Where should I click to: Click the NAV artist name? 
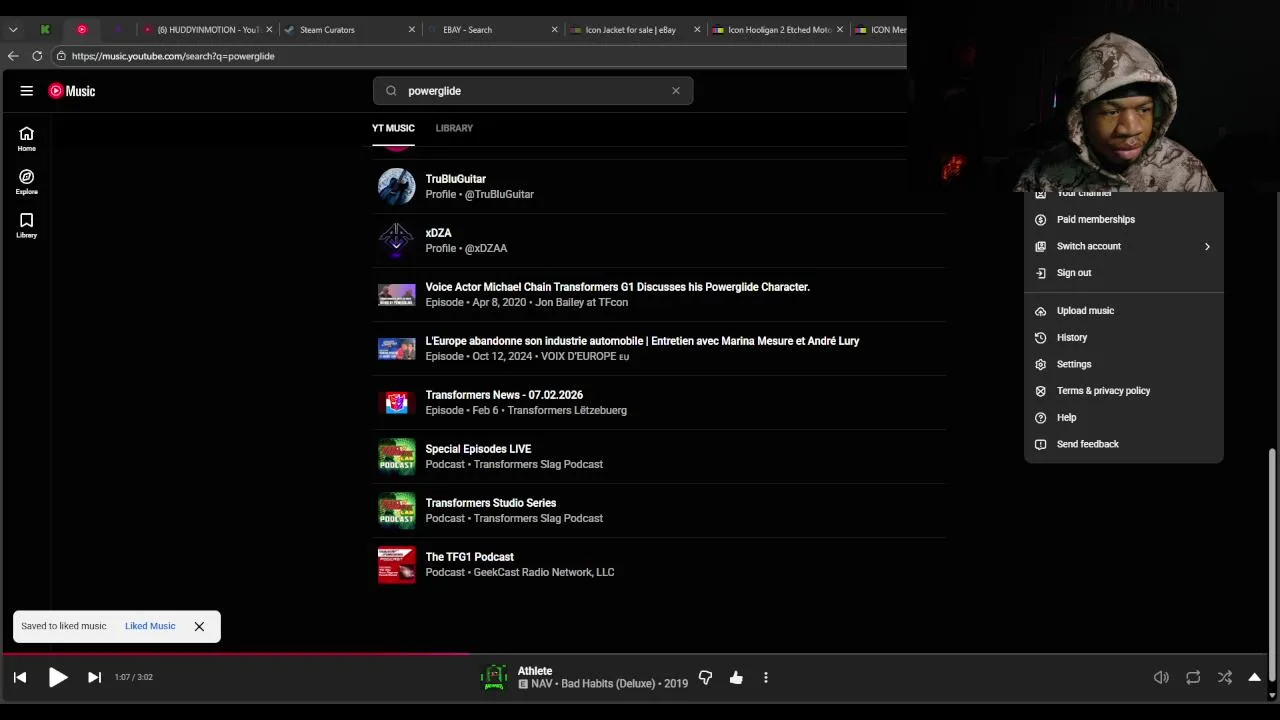tap(541, 684)
